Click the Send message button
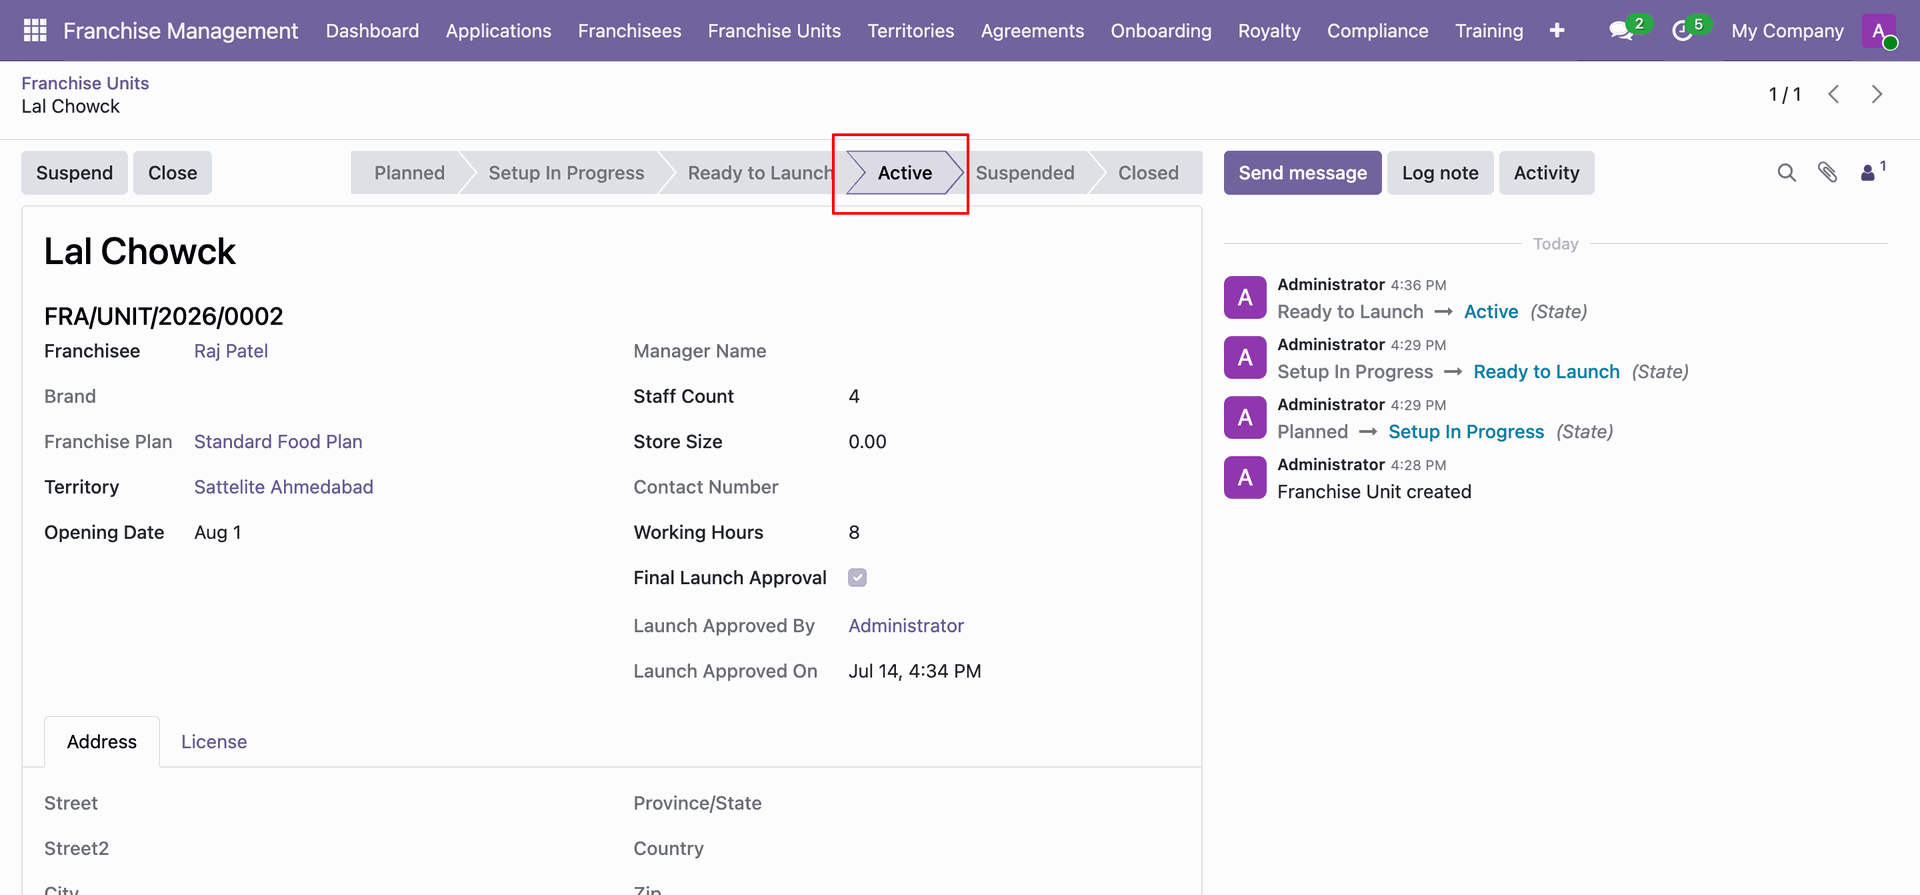This screenshot has width=1920, height=895. point(1302,173)
